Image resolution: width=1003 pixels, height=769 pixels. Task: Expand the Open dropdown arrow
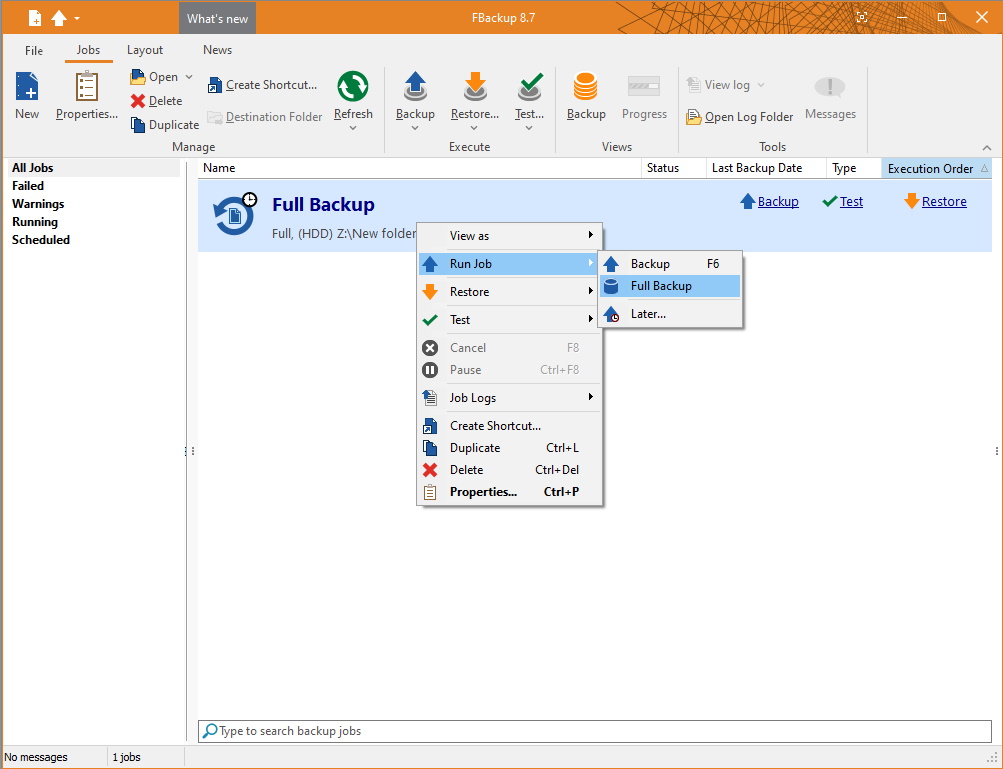[x=189, y=77]
